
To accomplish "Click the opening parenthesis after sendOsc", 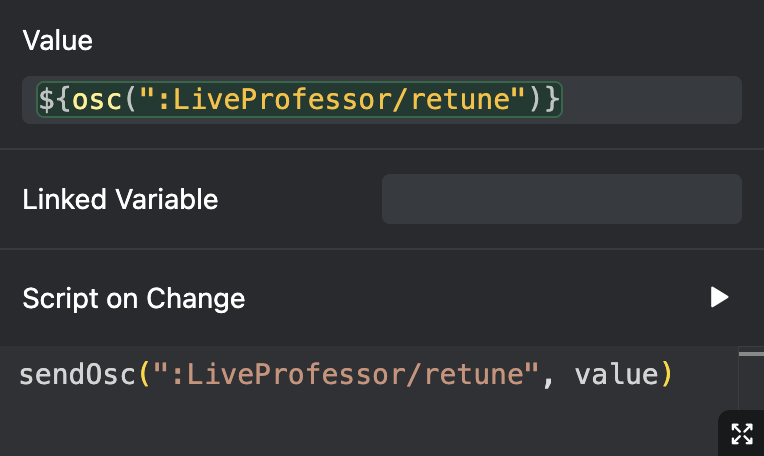I will [143, 375].
